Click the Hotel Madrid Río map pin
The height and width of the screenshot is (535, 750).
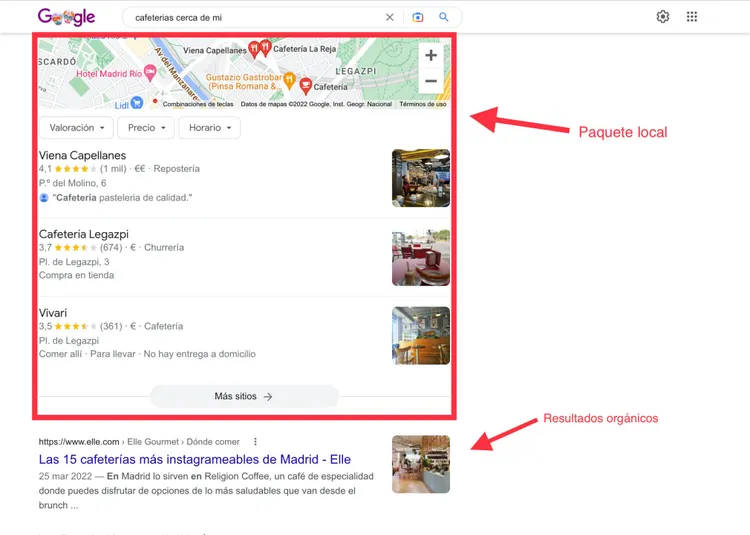coord(150,73)
